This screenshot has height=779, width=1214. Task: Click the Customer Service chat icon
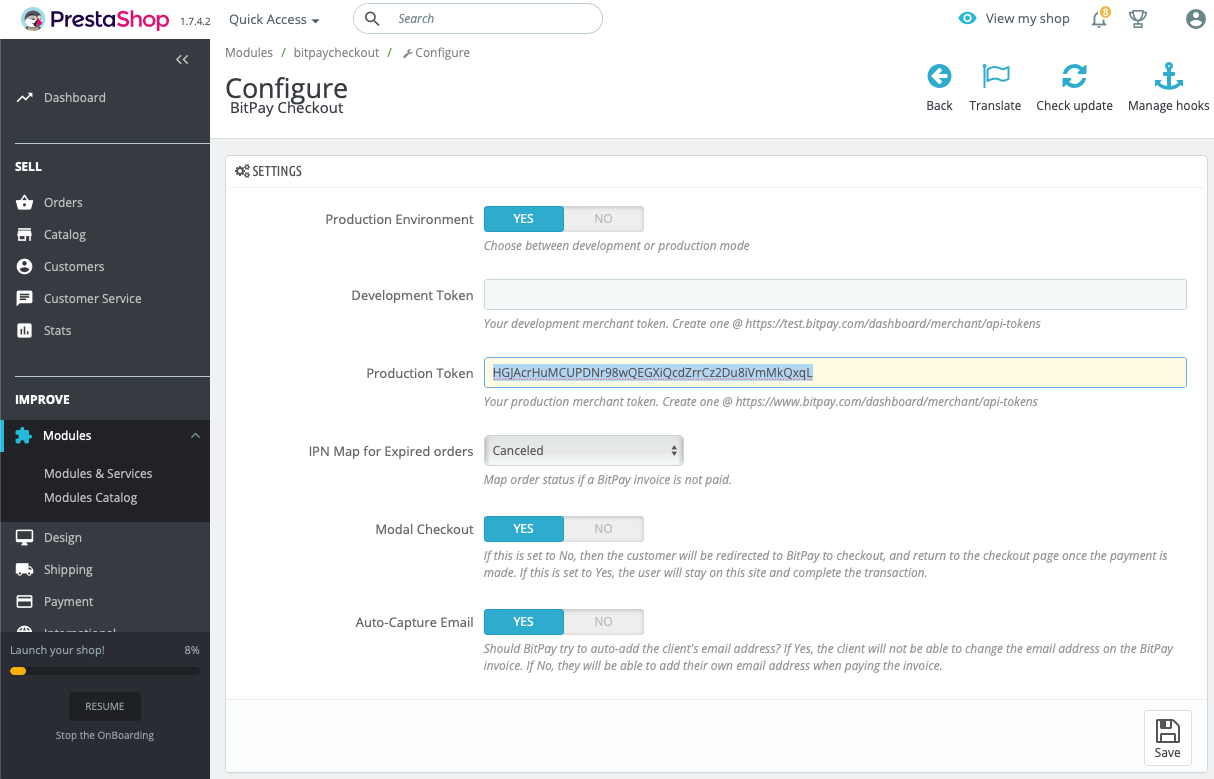tap(24, 299)
